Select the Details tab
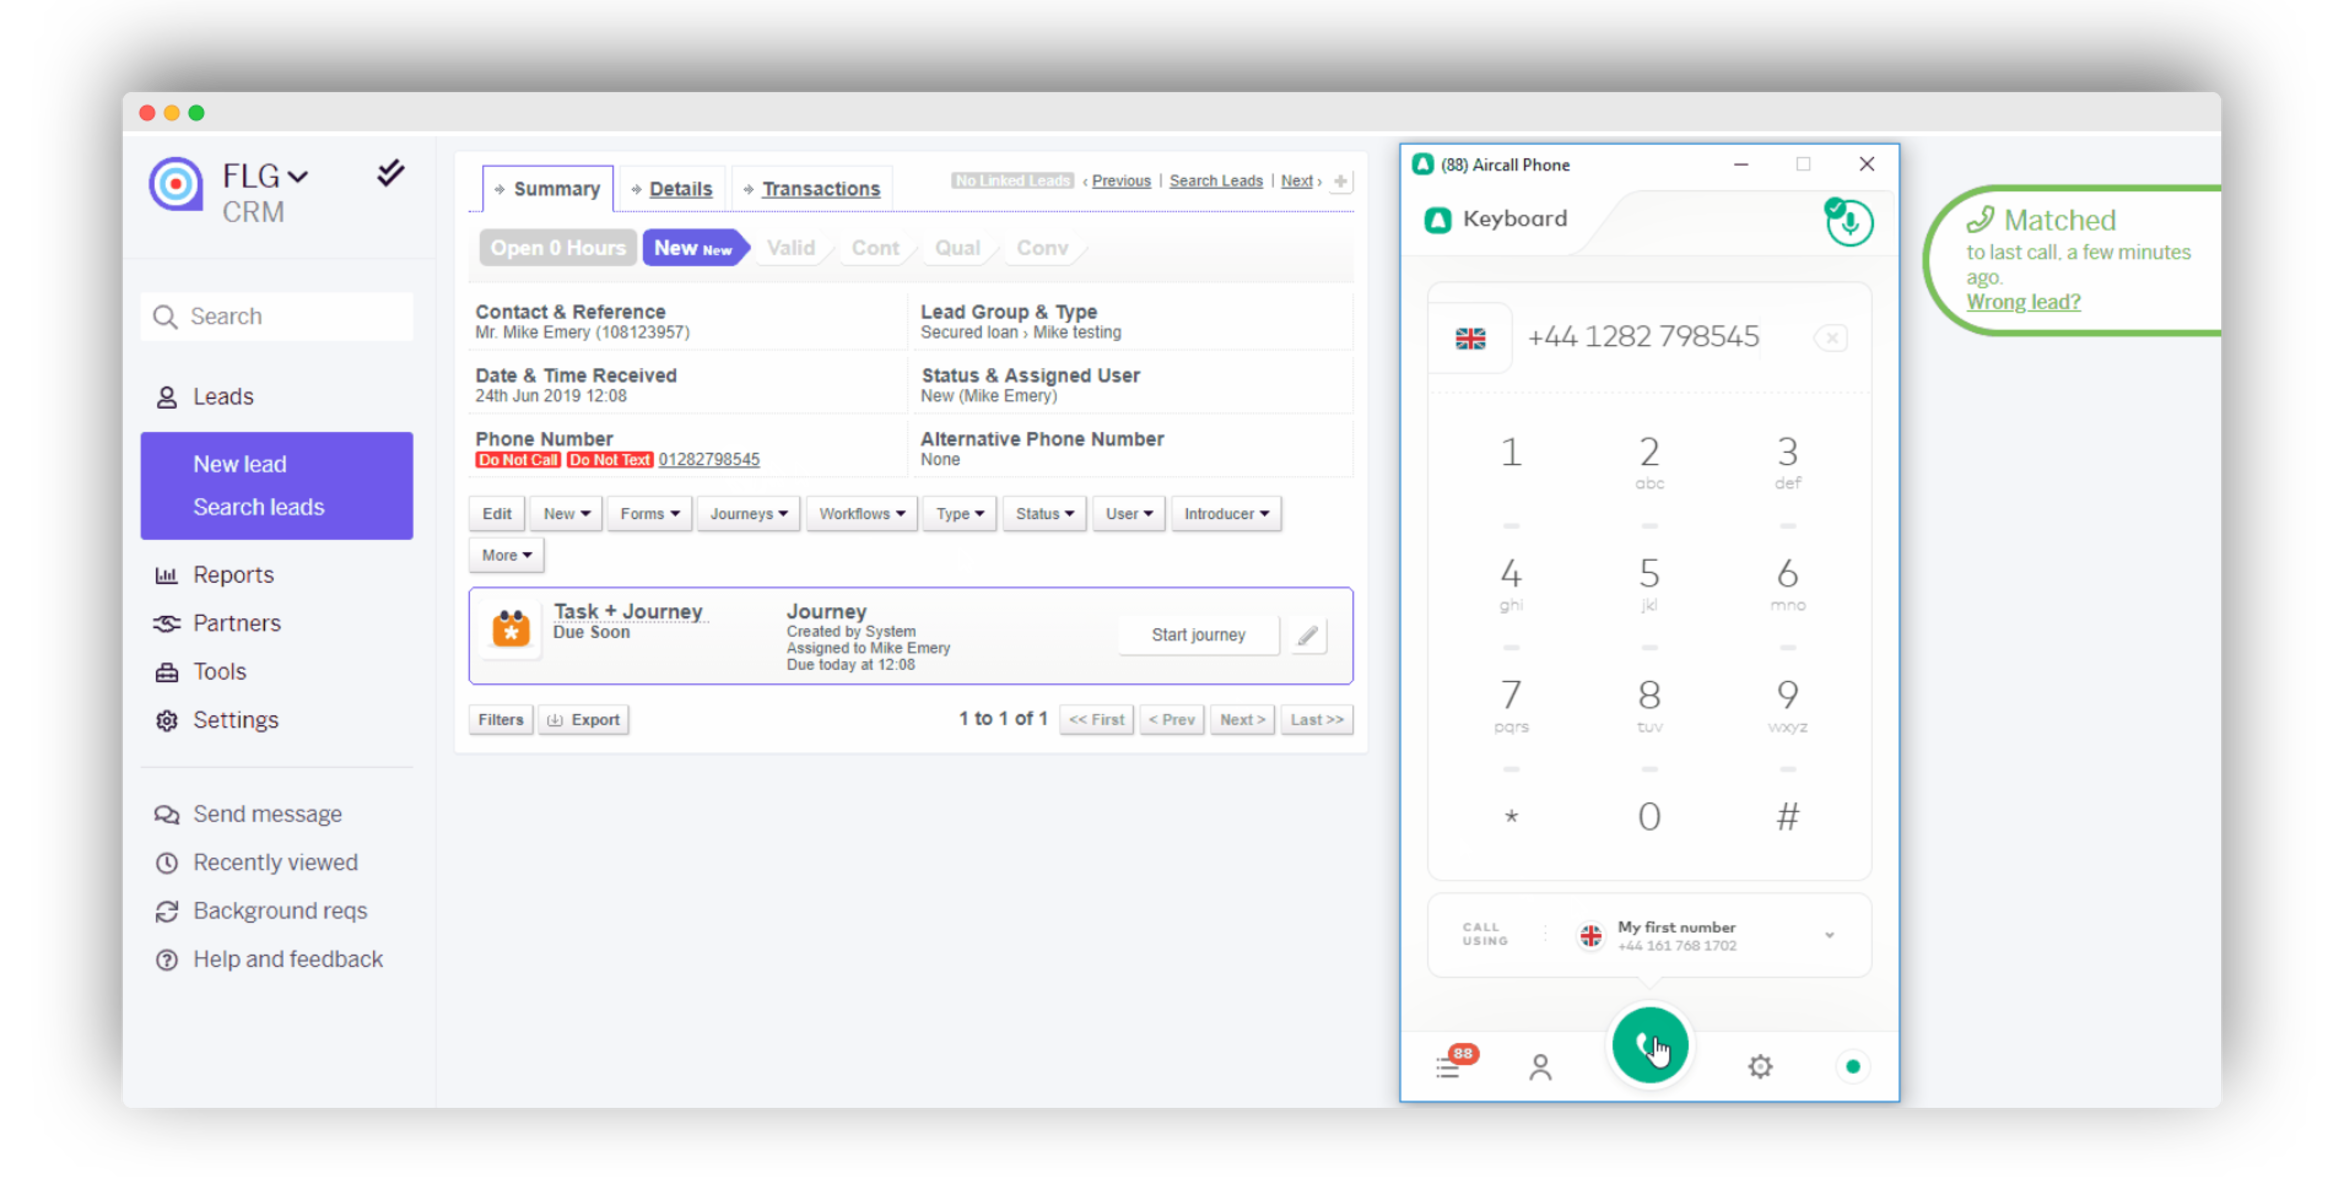The height and width of the screenshot is (1200, 2344). tap(681, 188)
